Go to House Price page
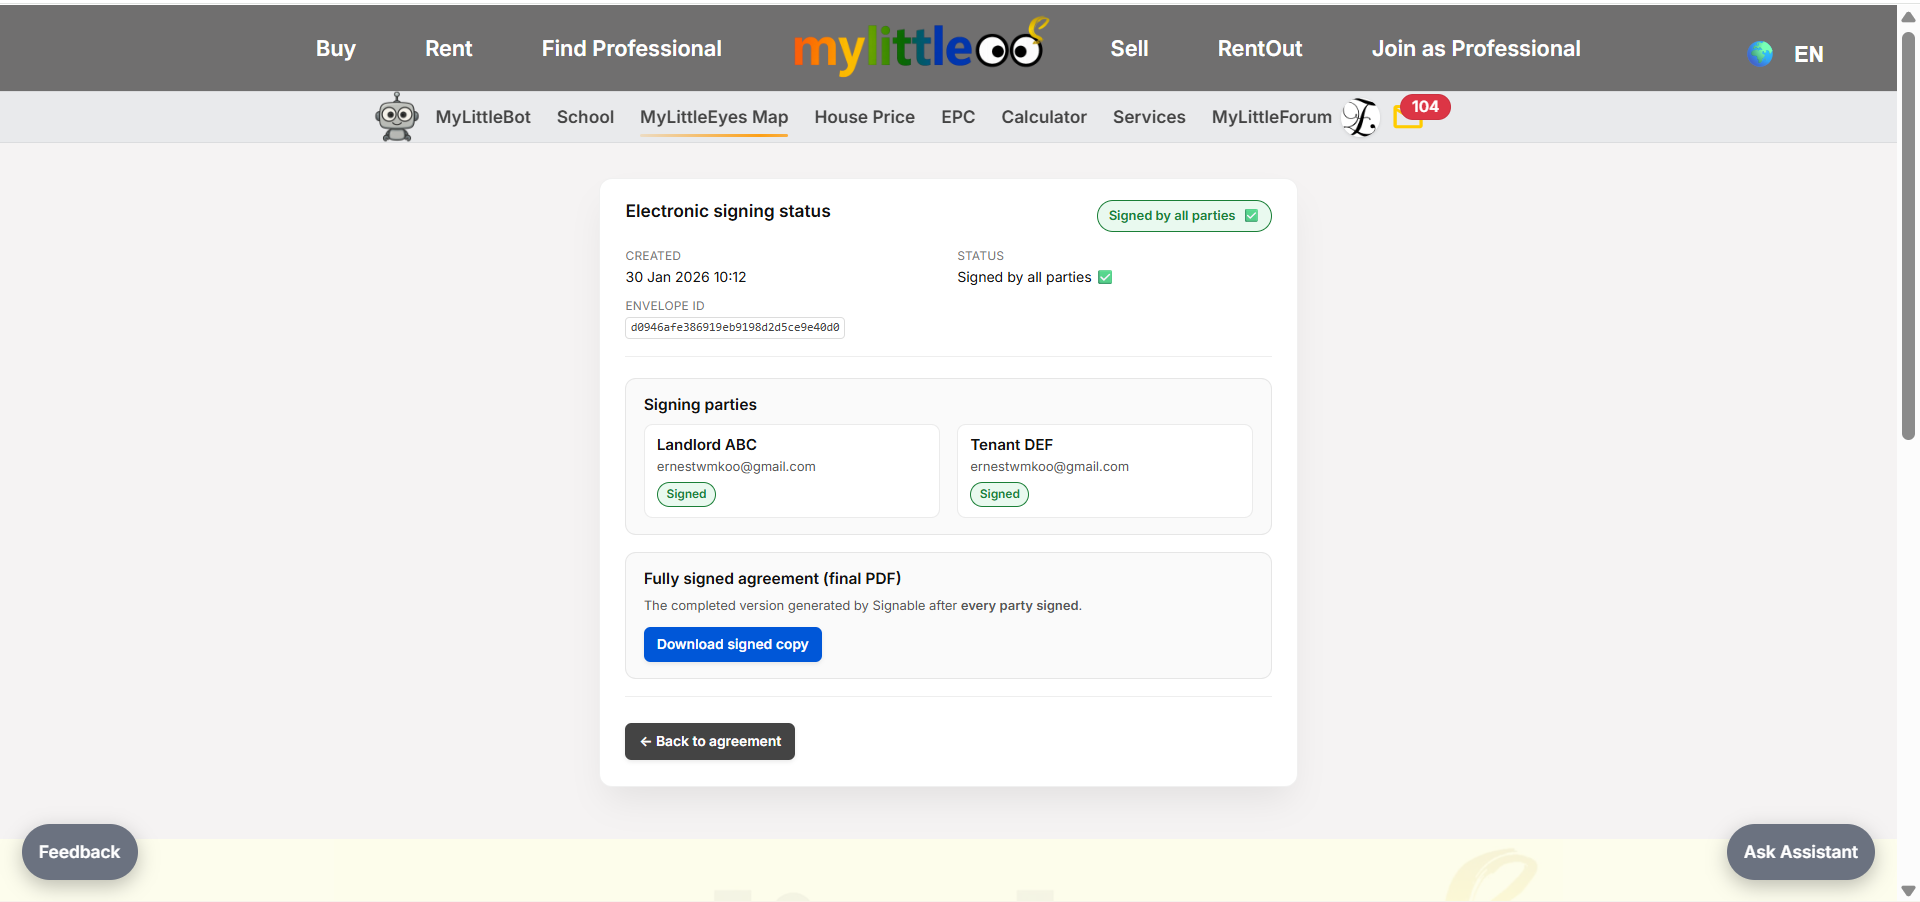 (x=864, y=117)
